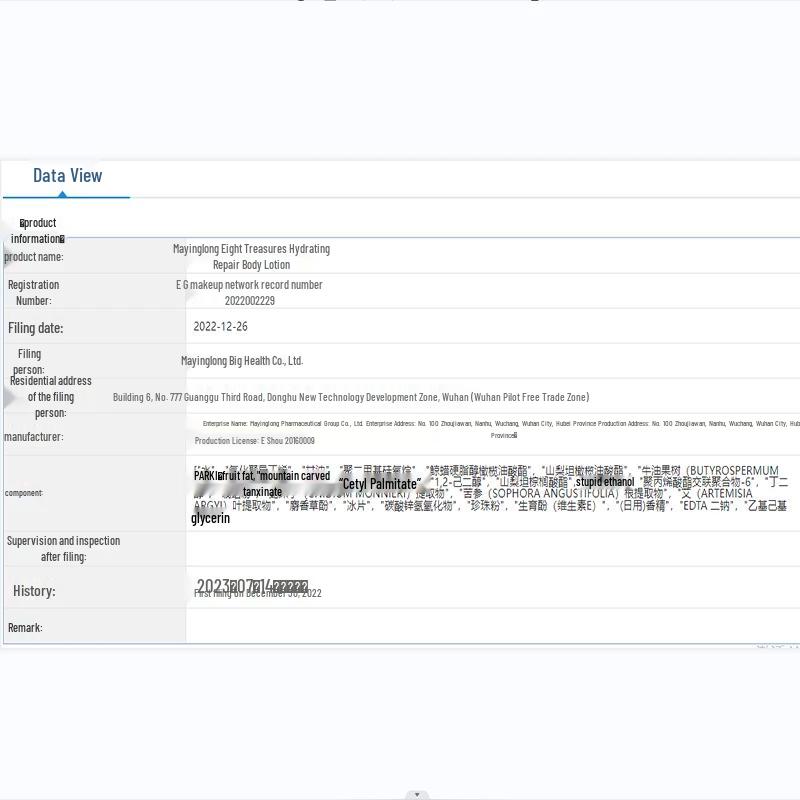Image resolution: width=800 pixels, height=800 pixels.
Task: Select record number 2022002229
Action: point(249,300)
